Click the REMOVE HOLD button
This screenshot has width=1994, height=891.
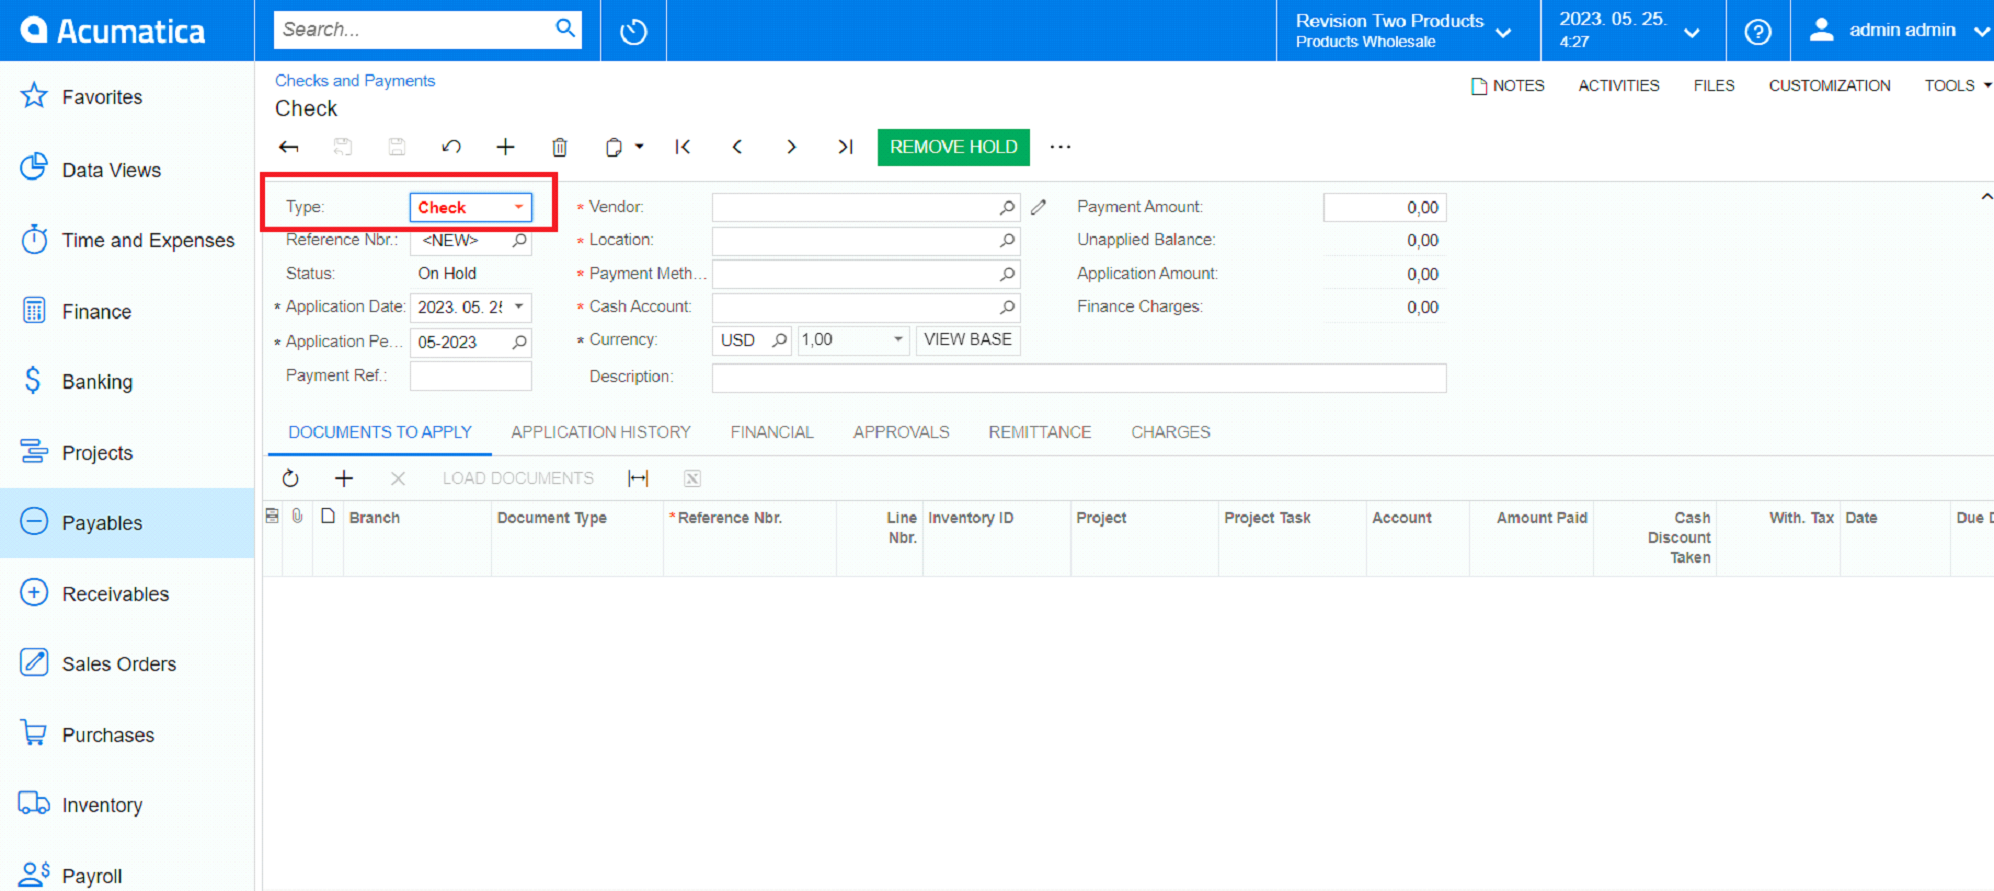point(954,147)
